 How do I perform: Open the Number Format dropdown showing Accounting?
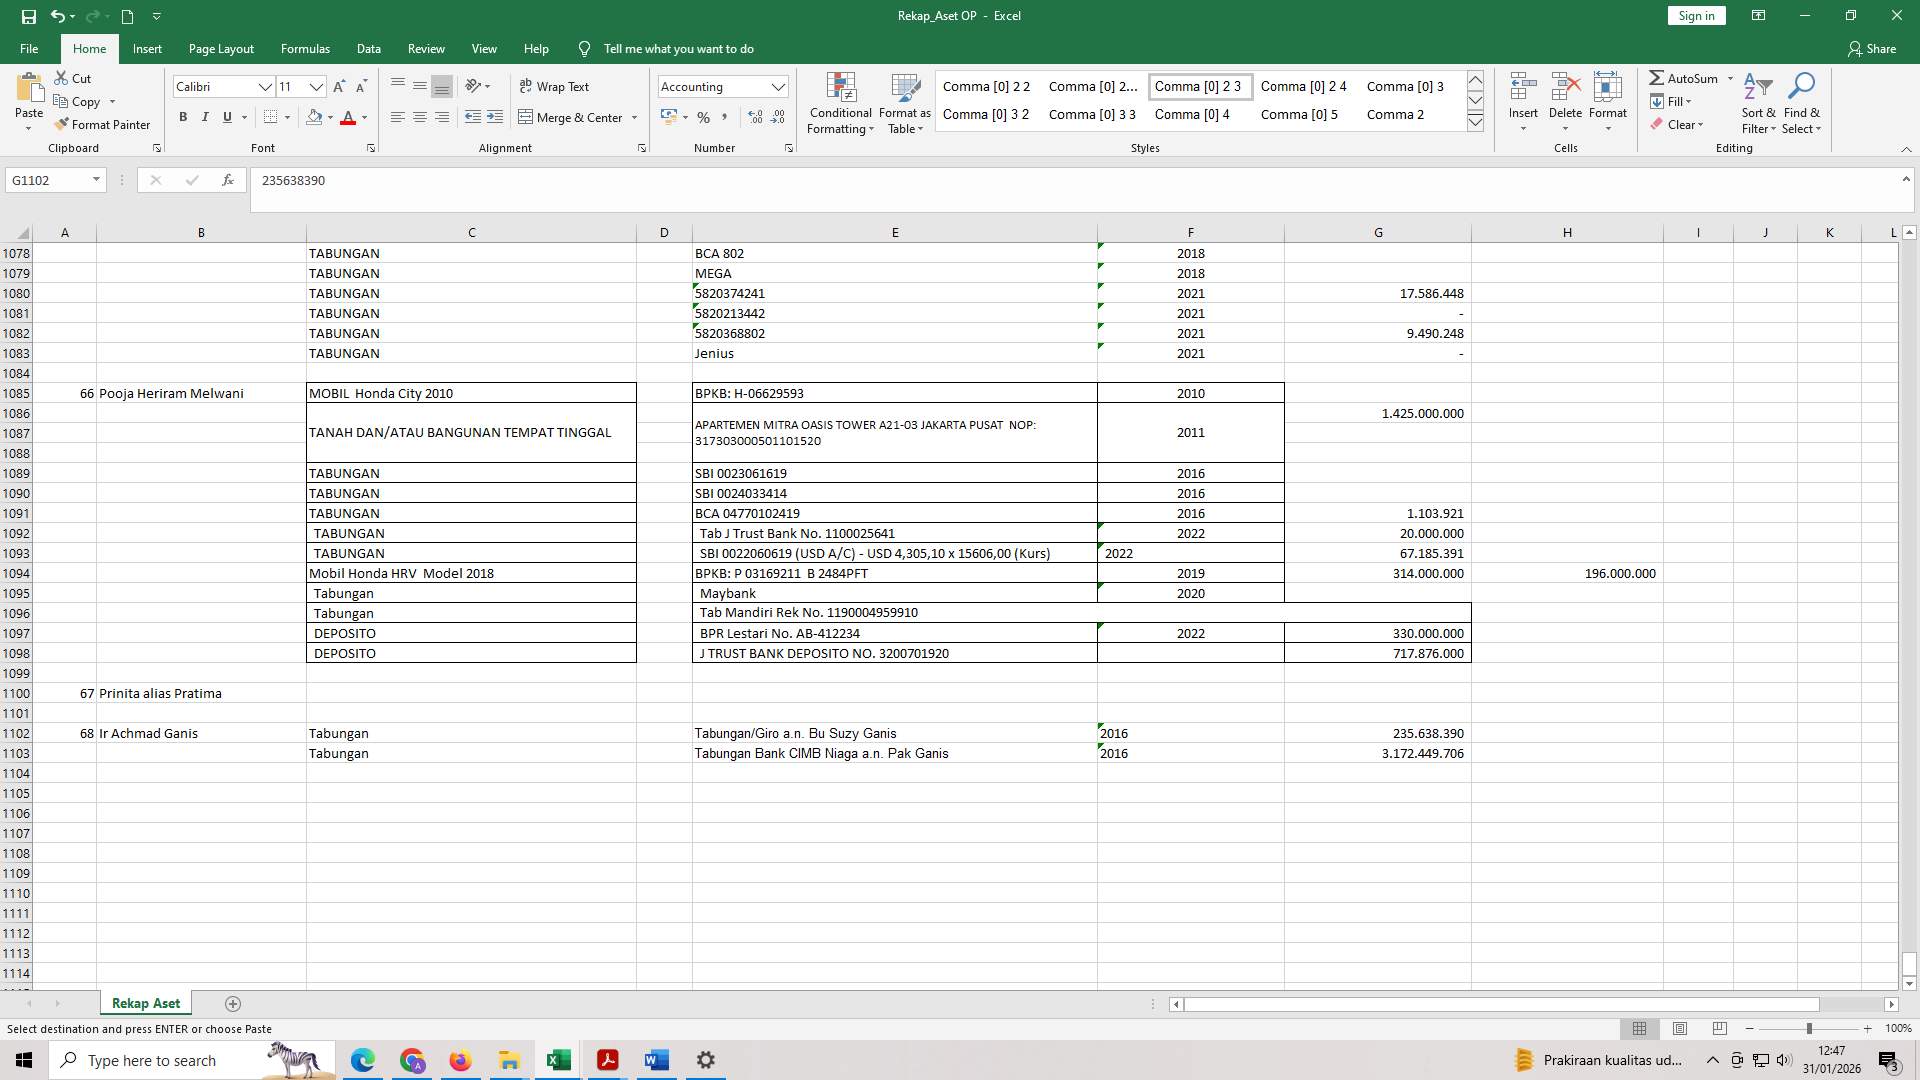779,86
